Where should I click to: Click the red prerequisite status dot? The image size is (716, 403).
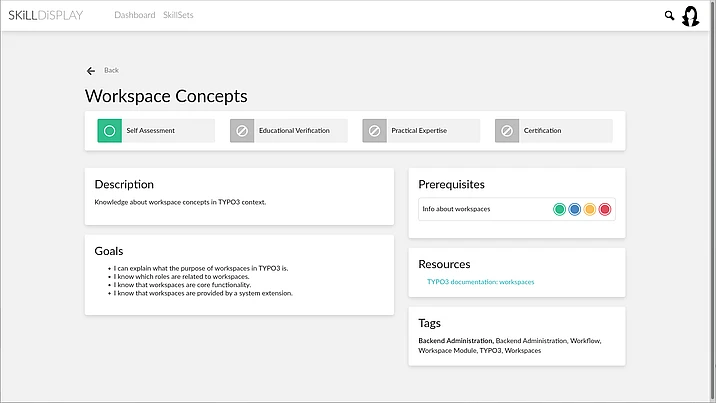605,209
